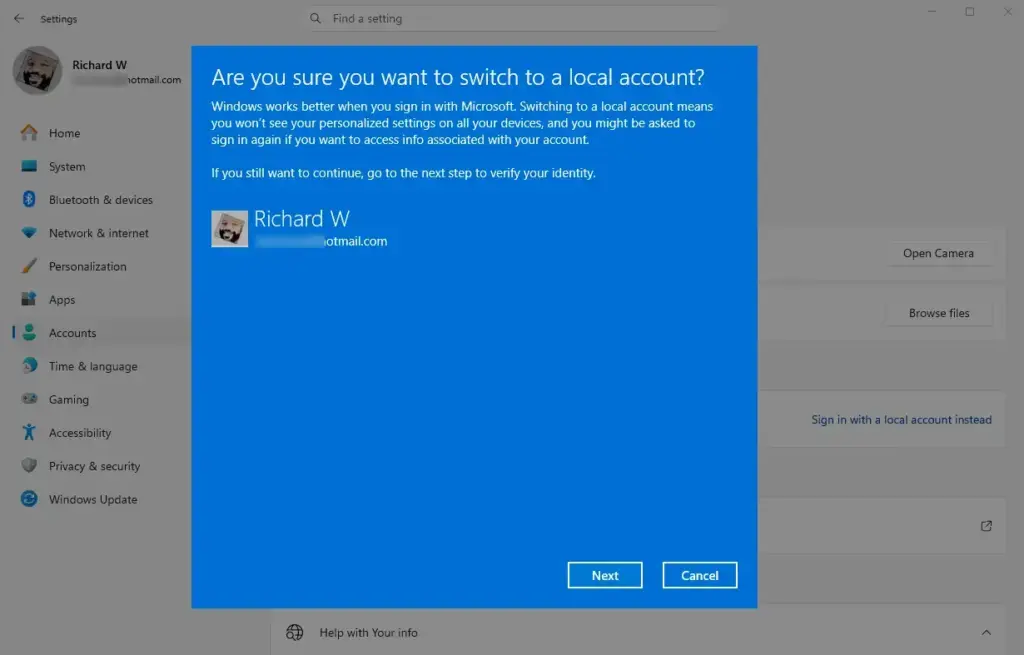Click the Accessibility text in the sidebar

coord(80,433)
